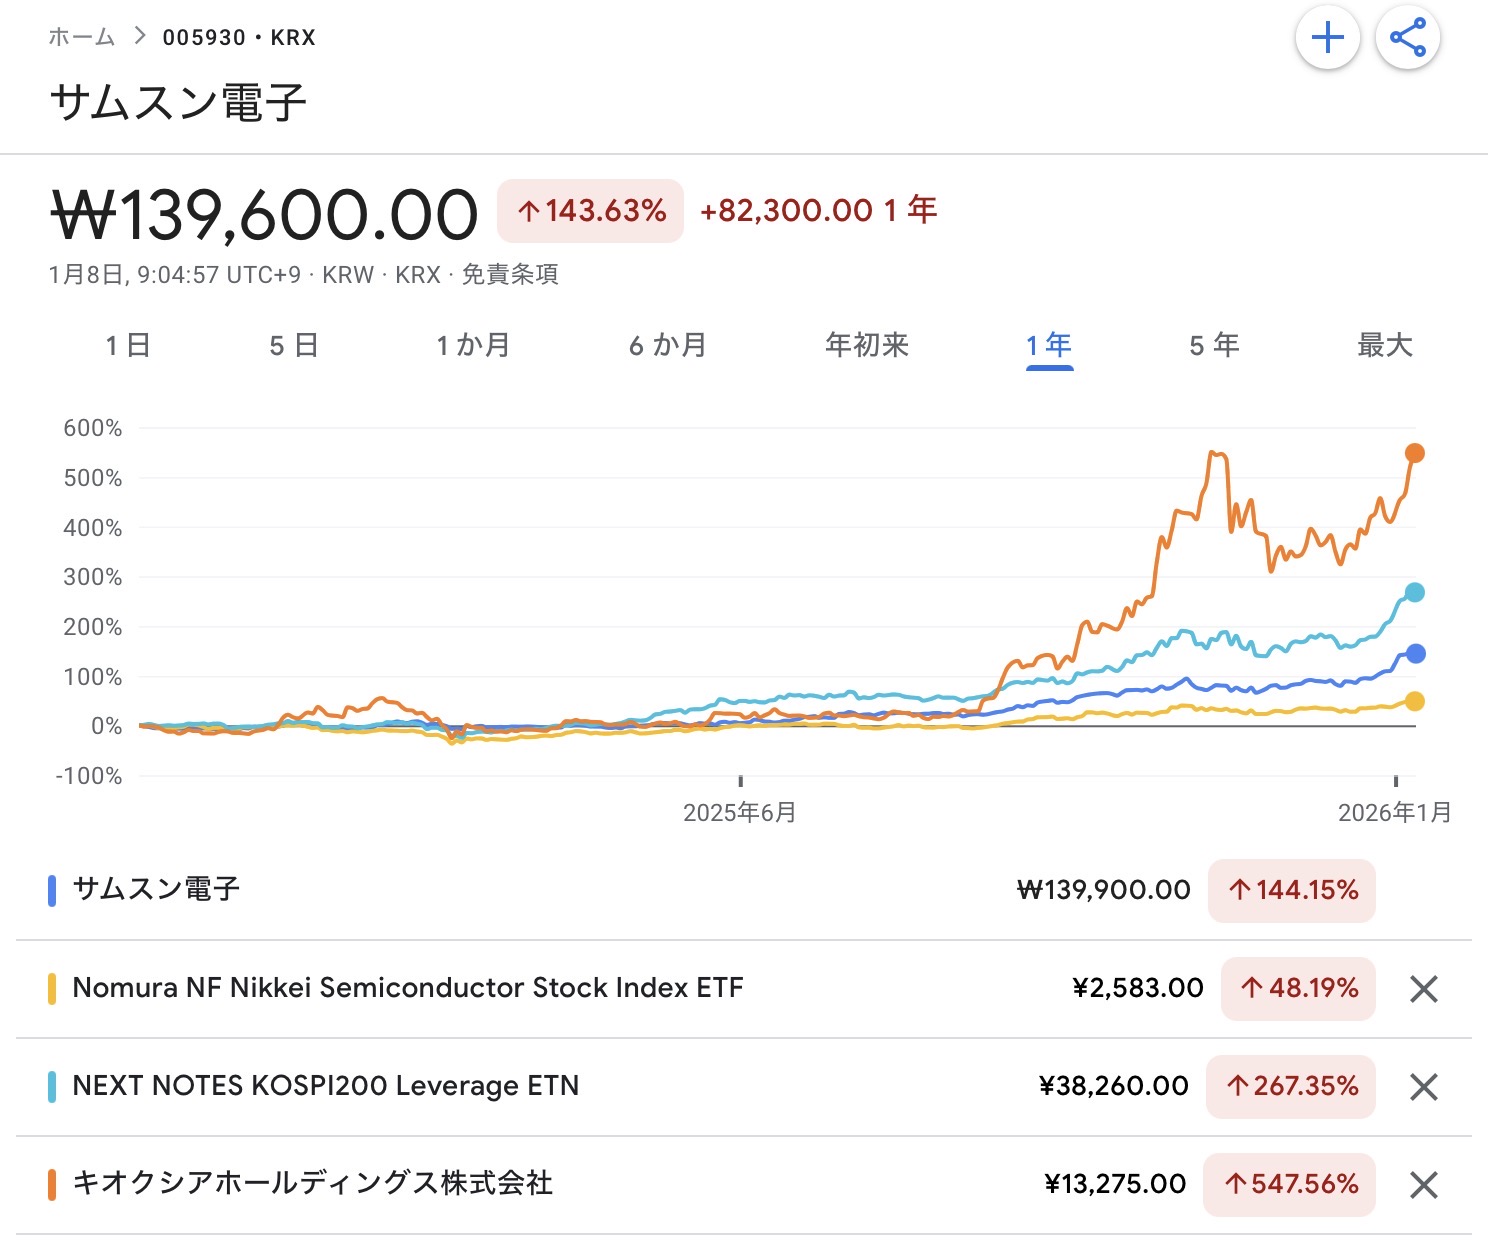Click the 144.15% change badge for サムスン電子
1488x1245 pixels.
[x=1292, y=890]
